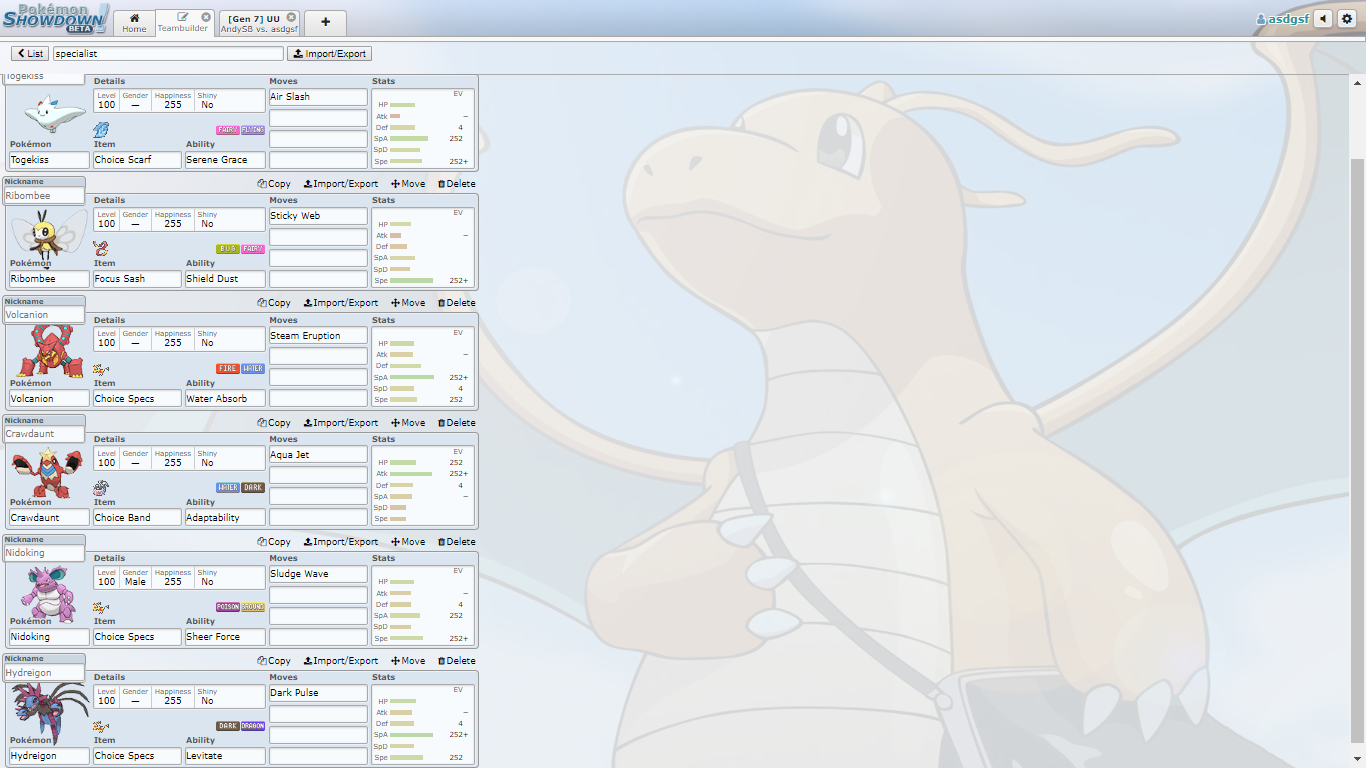Viewport: 1366px width, 768px height.
Task: Move the Ribombee set
Action: click(x=408, y=184)
